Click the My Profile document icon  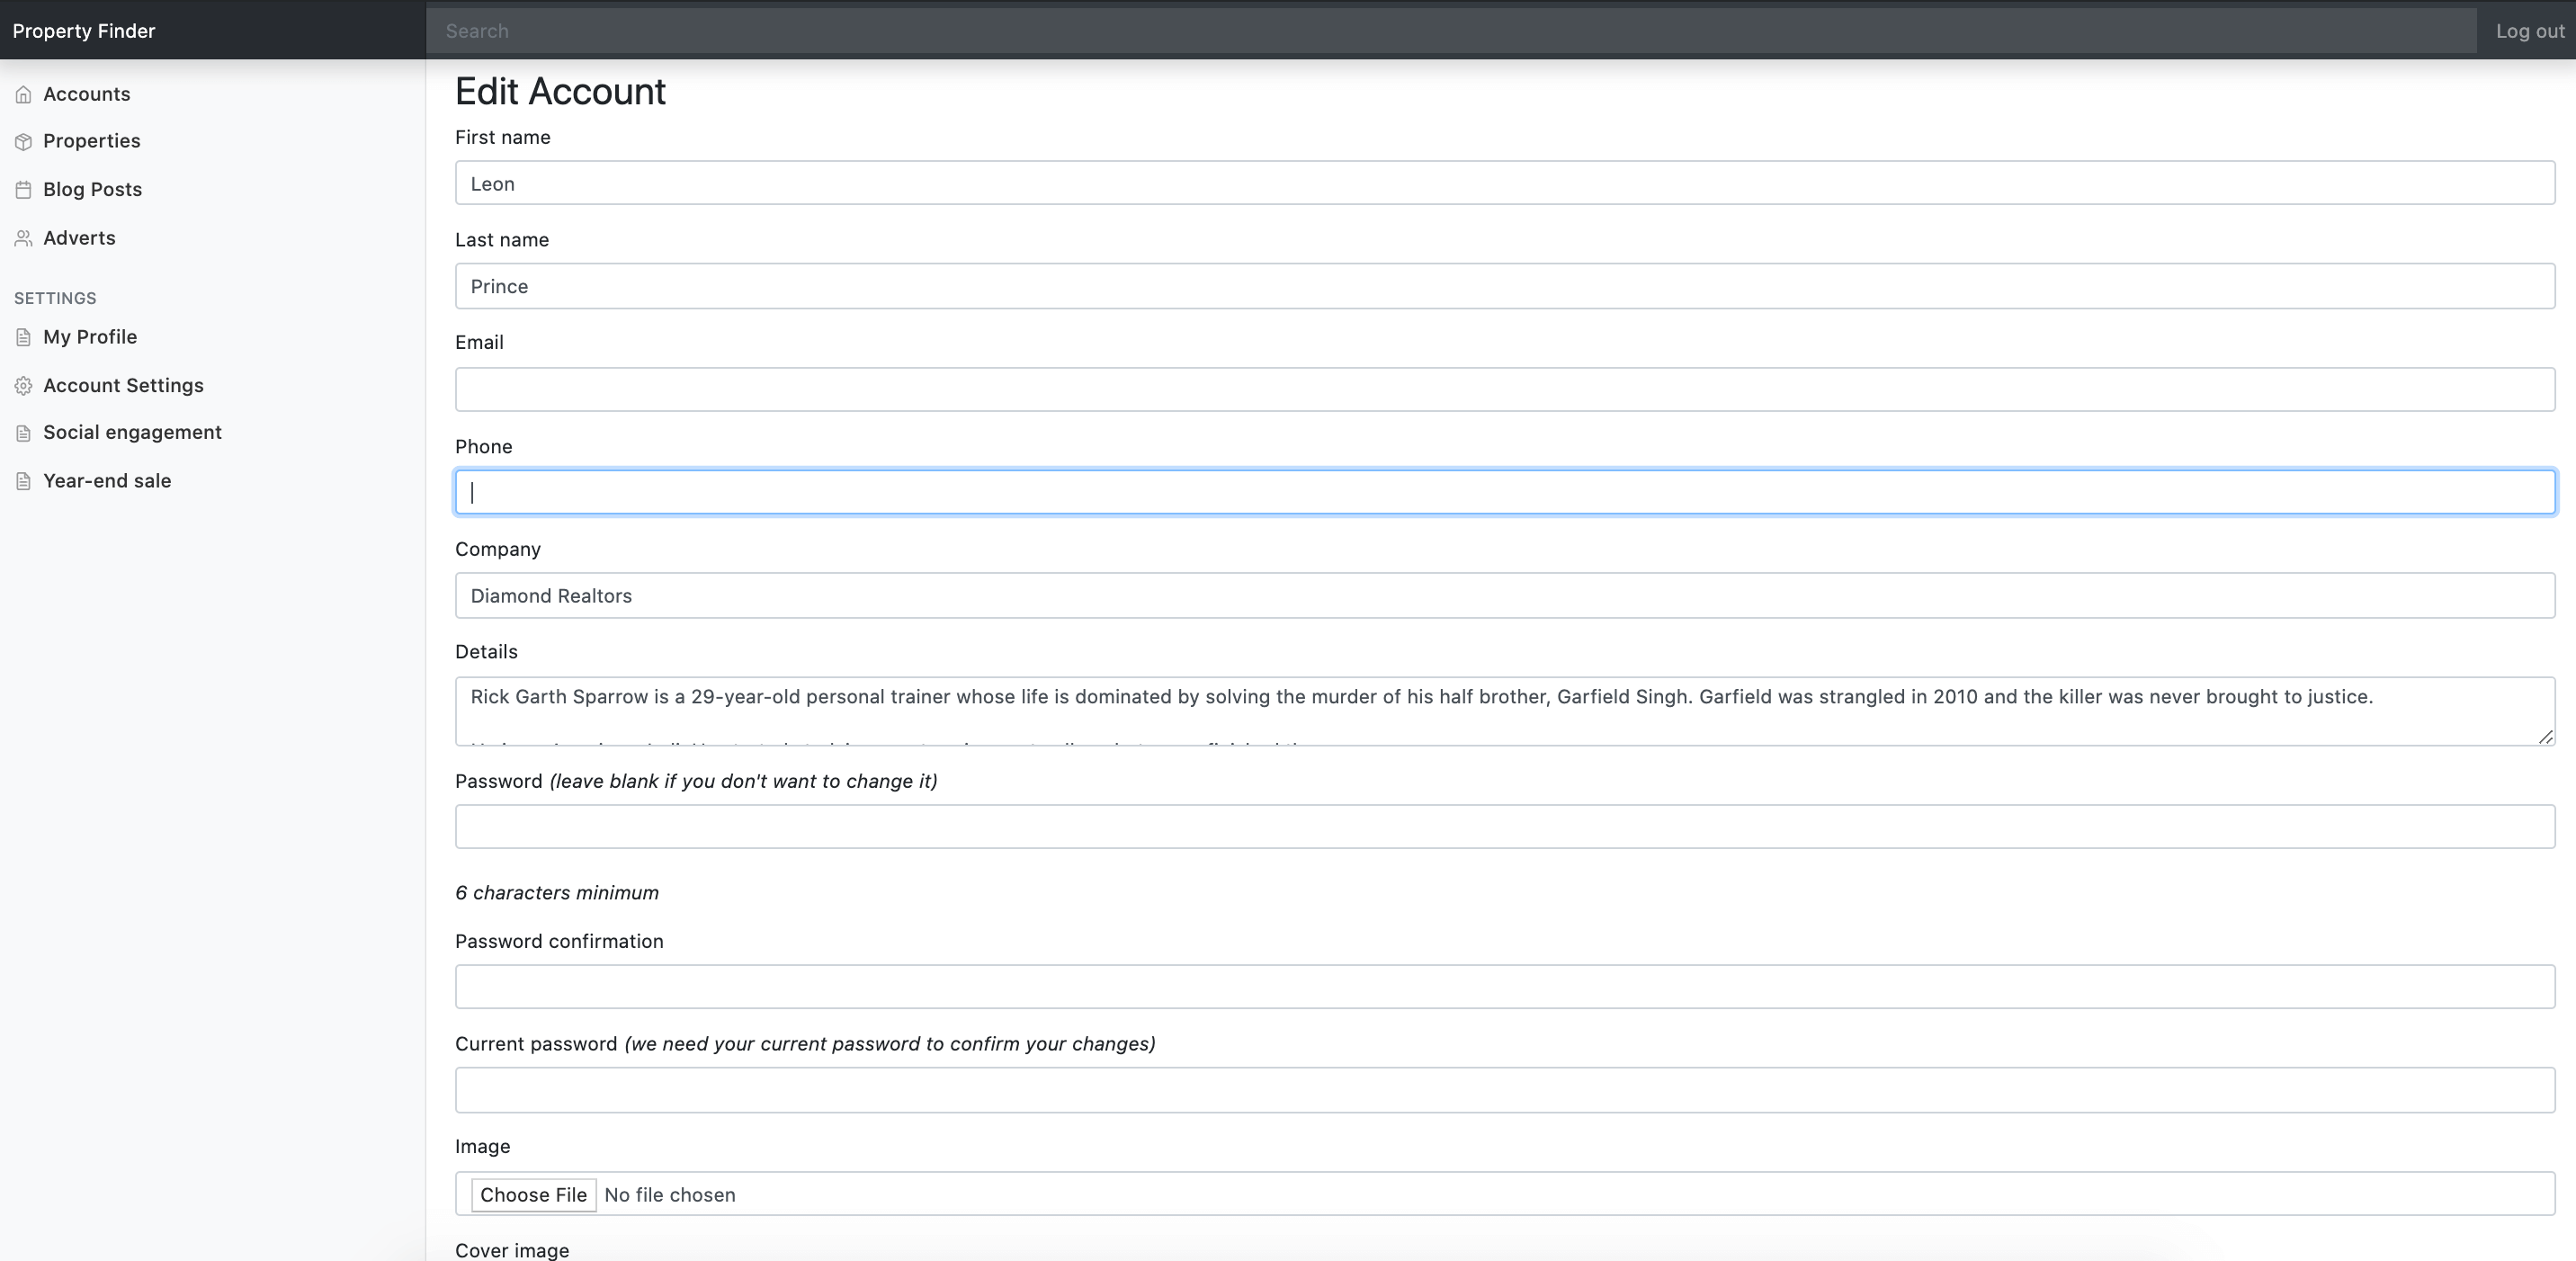[x=24, y=337]
